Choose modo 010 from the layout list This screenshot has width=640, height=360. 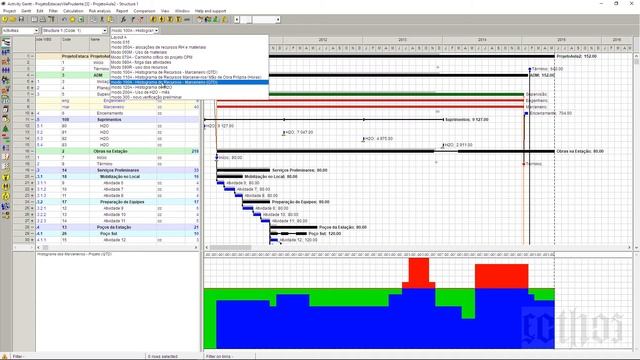(x=189, y=42)
